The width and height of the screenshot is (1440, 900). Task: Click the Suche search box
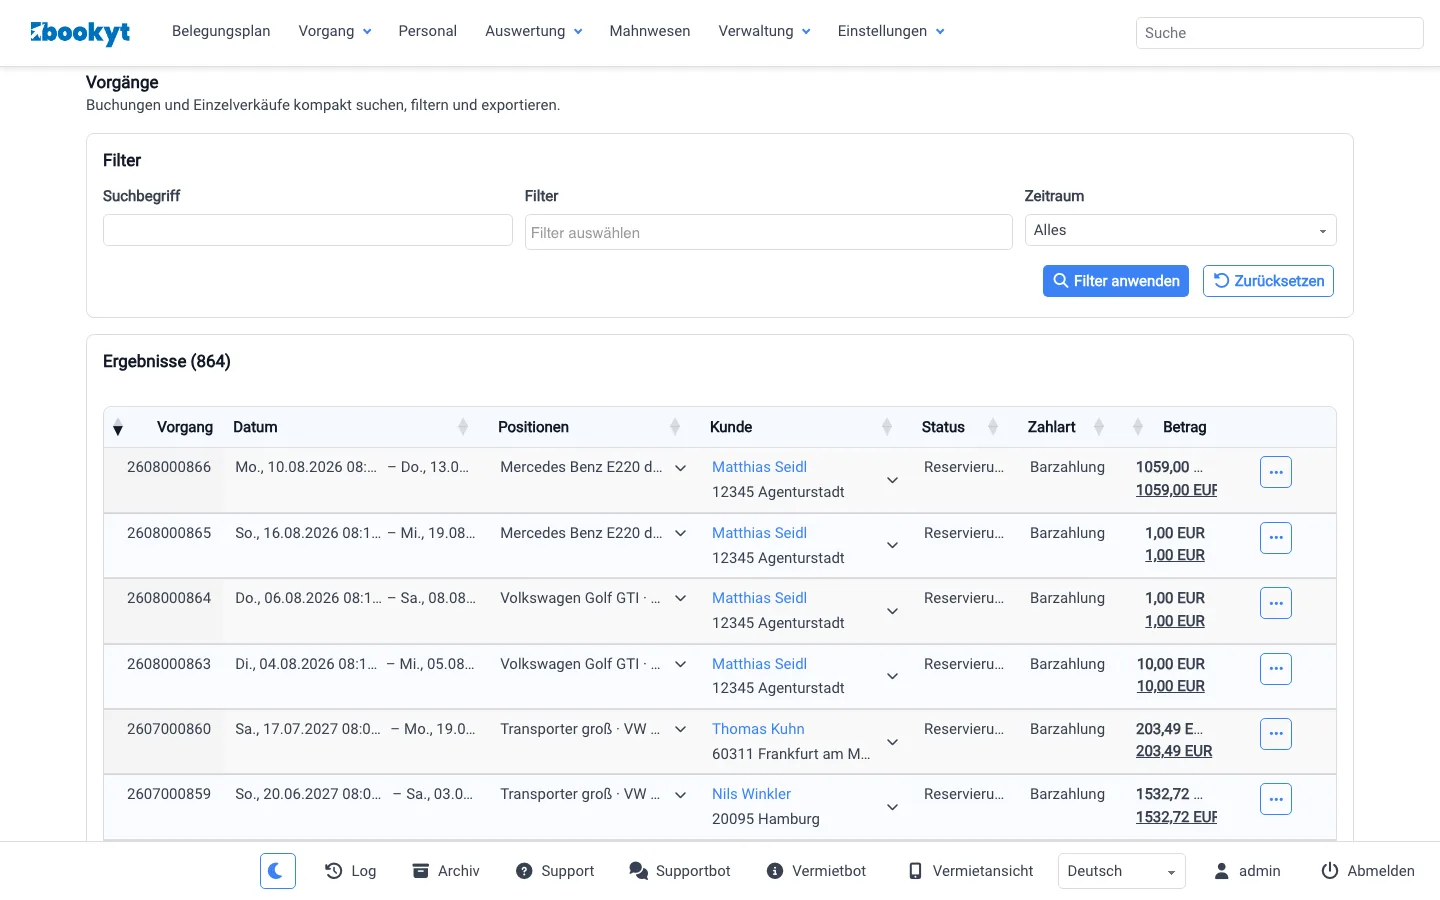(x=1280, y=33)
